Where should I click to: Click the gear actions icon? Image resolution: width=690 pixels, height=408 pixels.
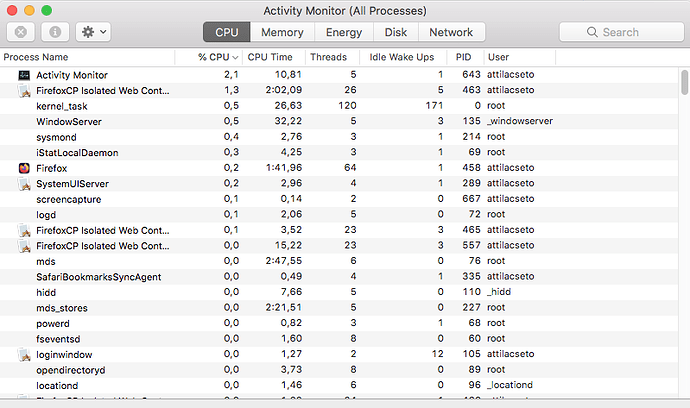tap(88, 32)
